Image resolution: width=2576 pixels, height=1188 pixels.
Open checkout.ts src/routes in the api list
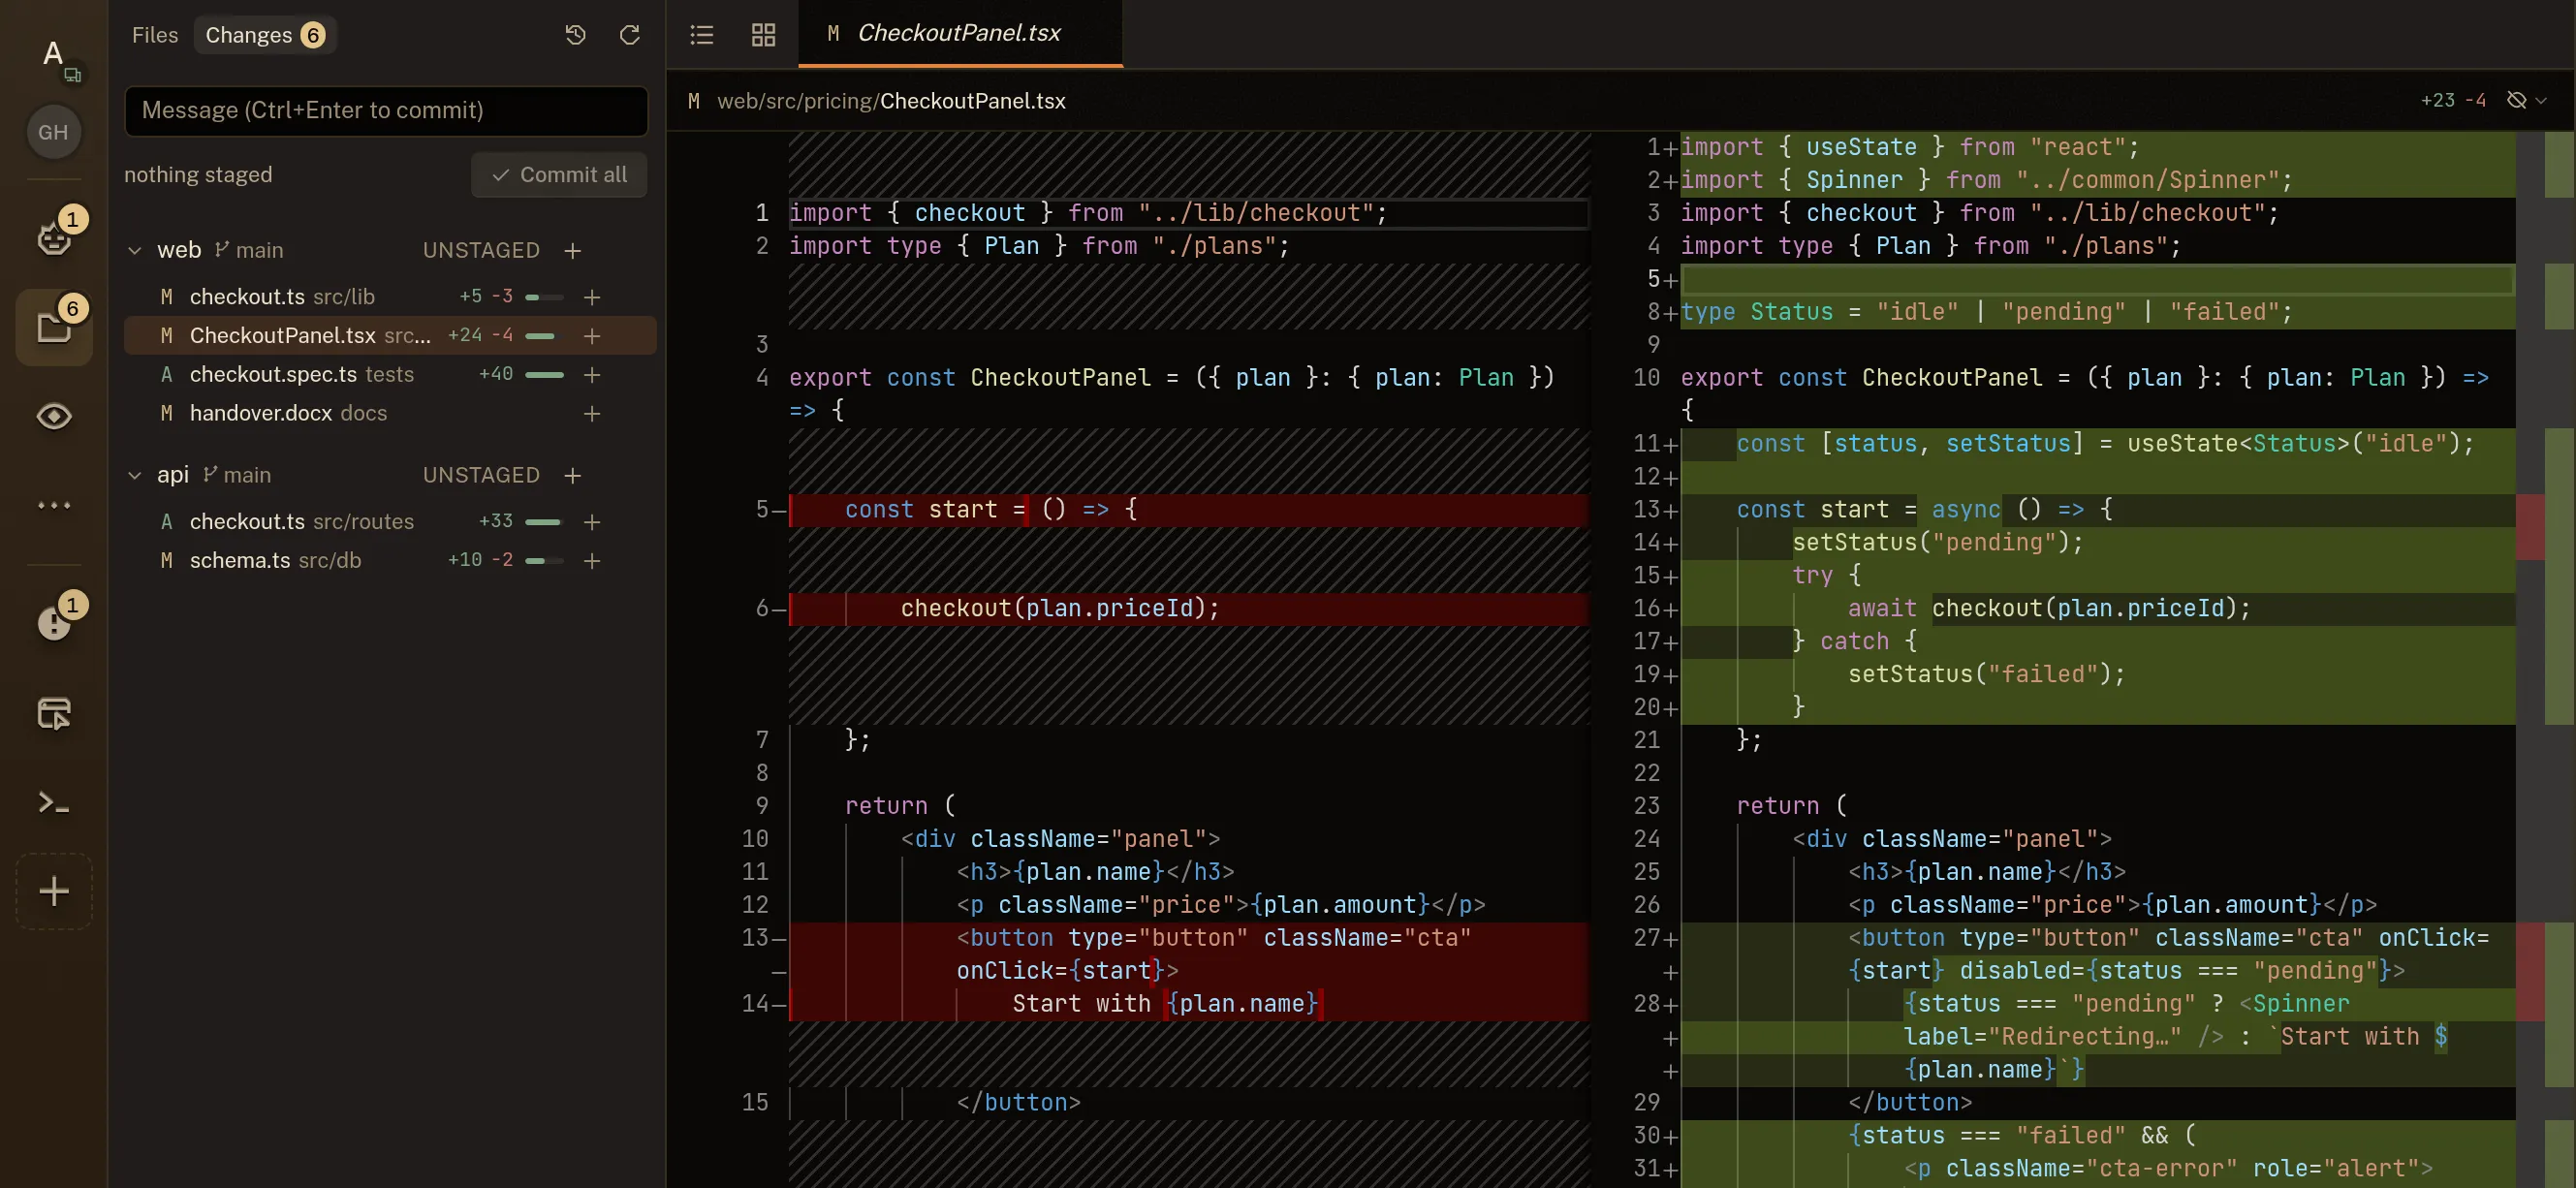(x=390, y=522)
